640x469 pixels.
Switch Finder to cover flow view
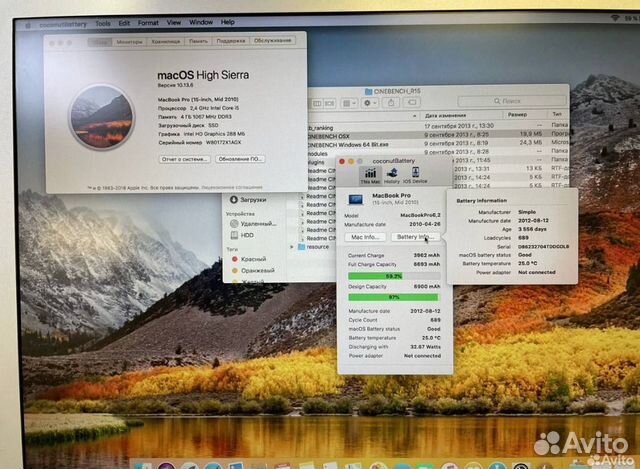(x=329, y=104)
